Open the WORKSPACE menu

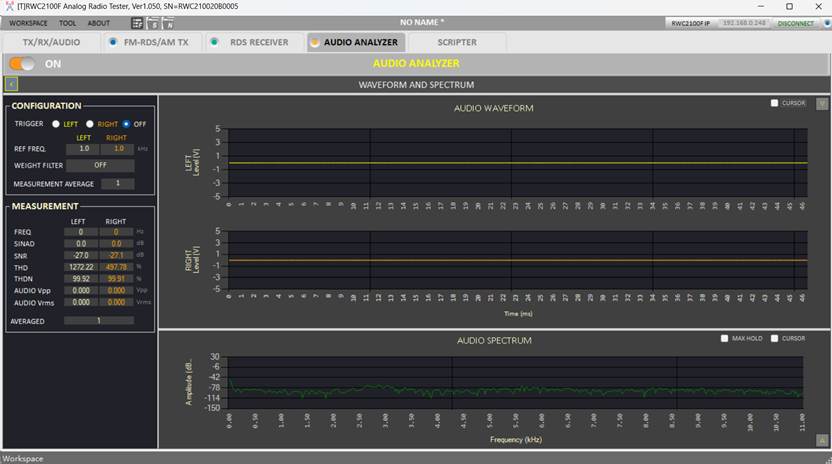(28, 23)
